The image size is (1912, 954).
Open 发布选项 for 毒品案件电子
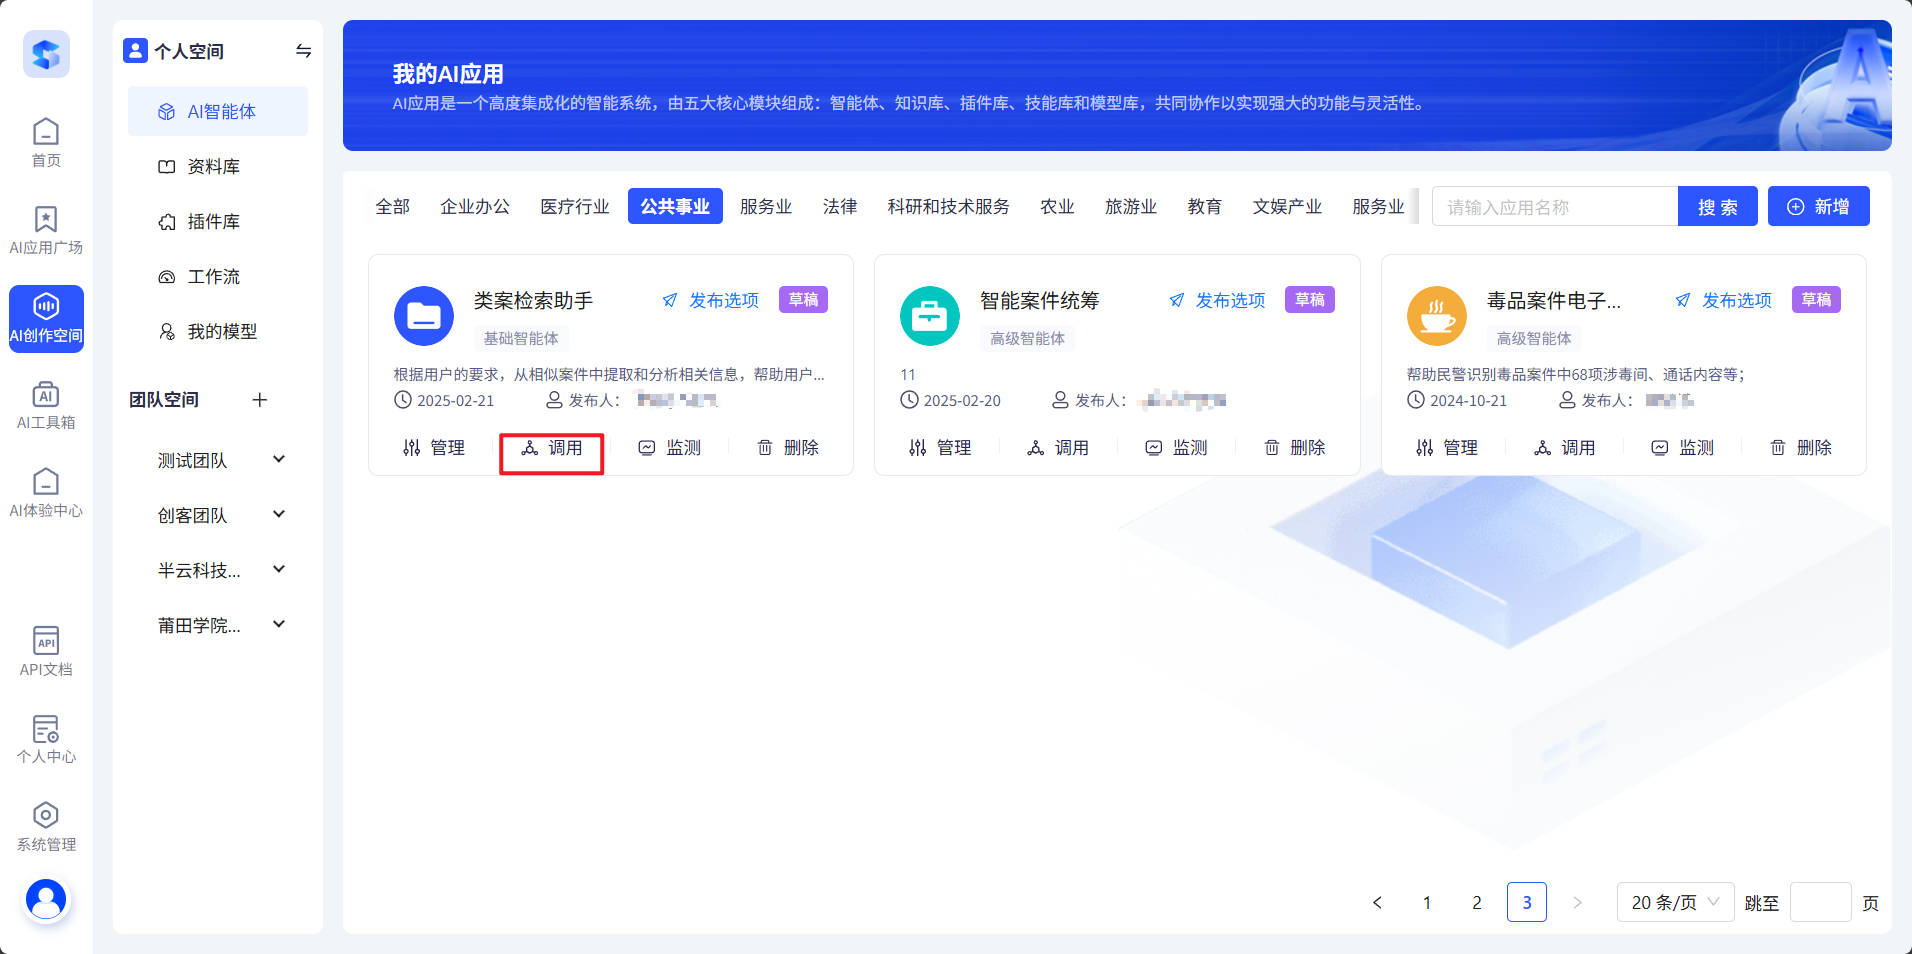[1724, 300]
